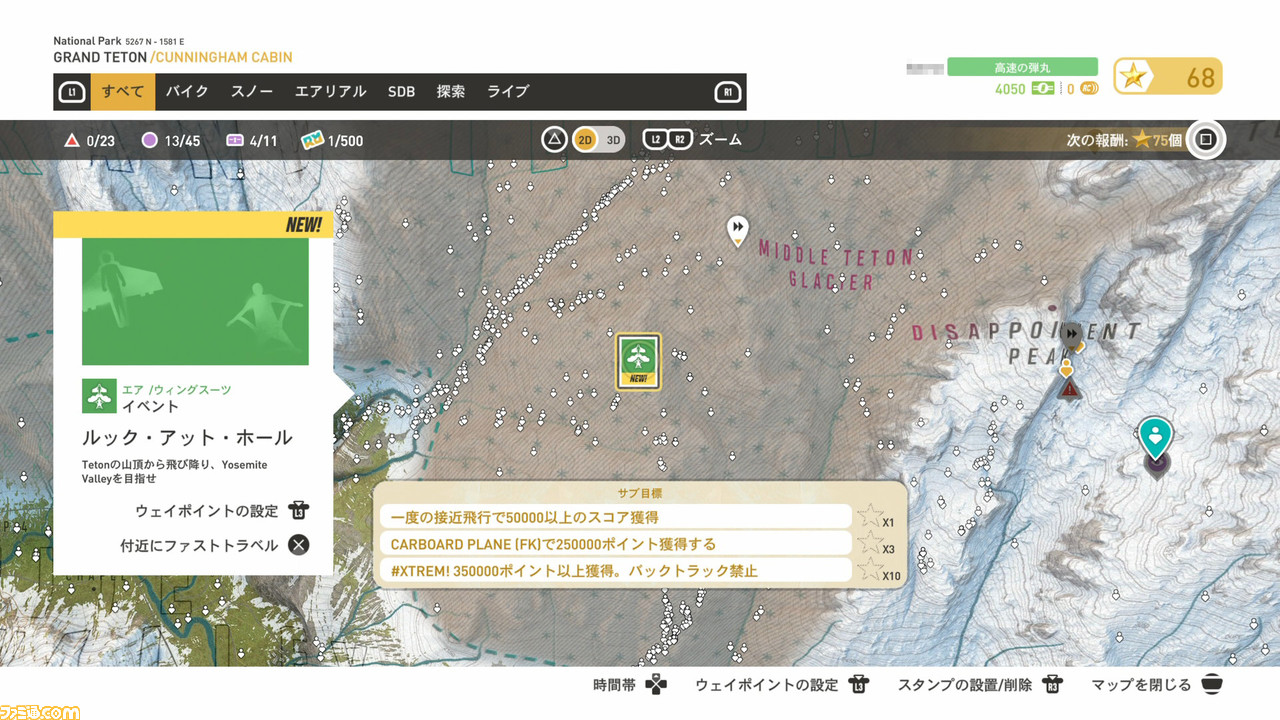Click the 時間帯 d-pad control

tap(630, 685)
